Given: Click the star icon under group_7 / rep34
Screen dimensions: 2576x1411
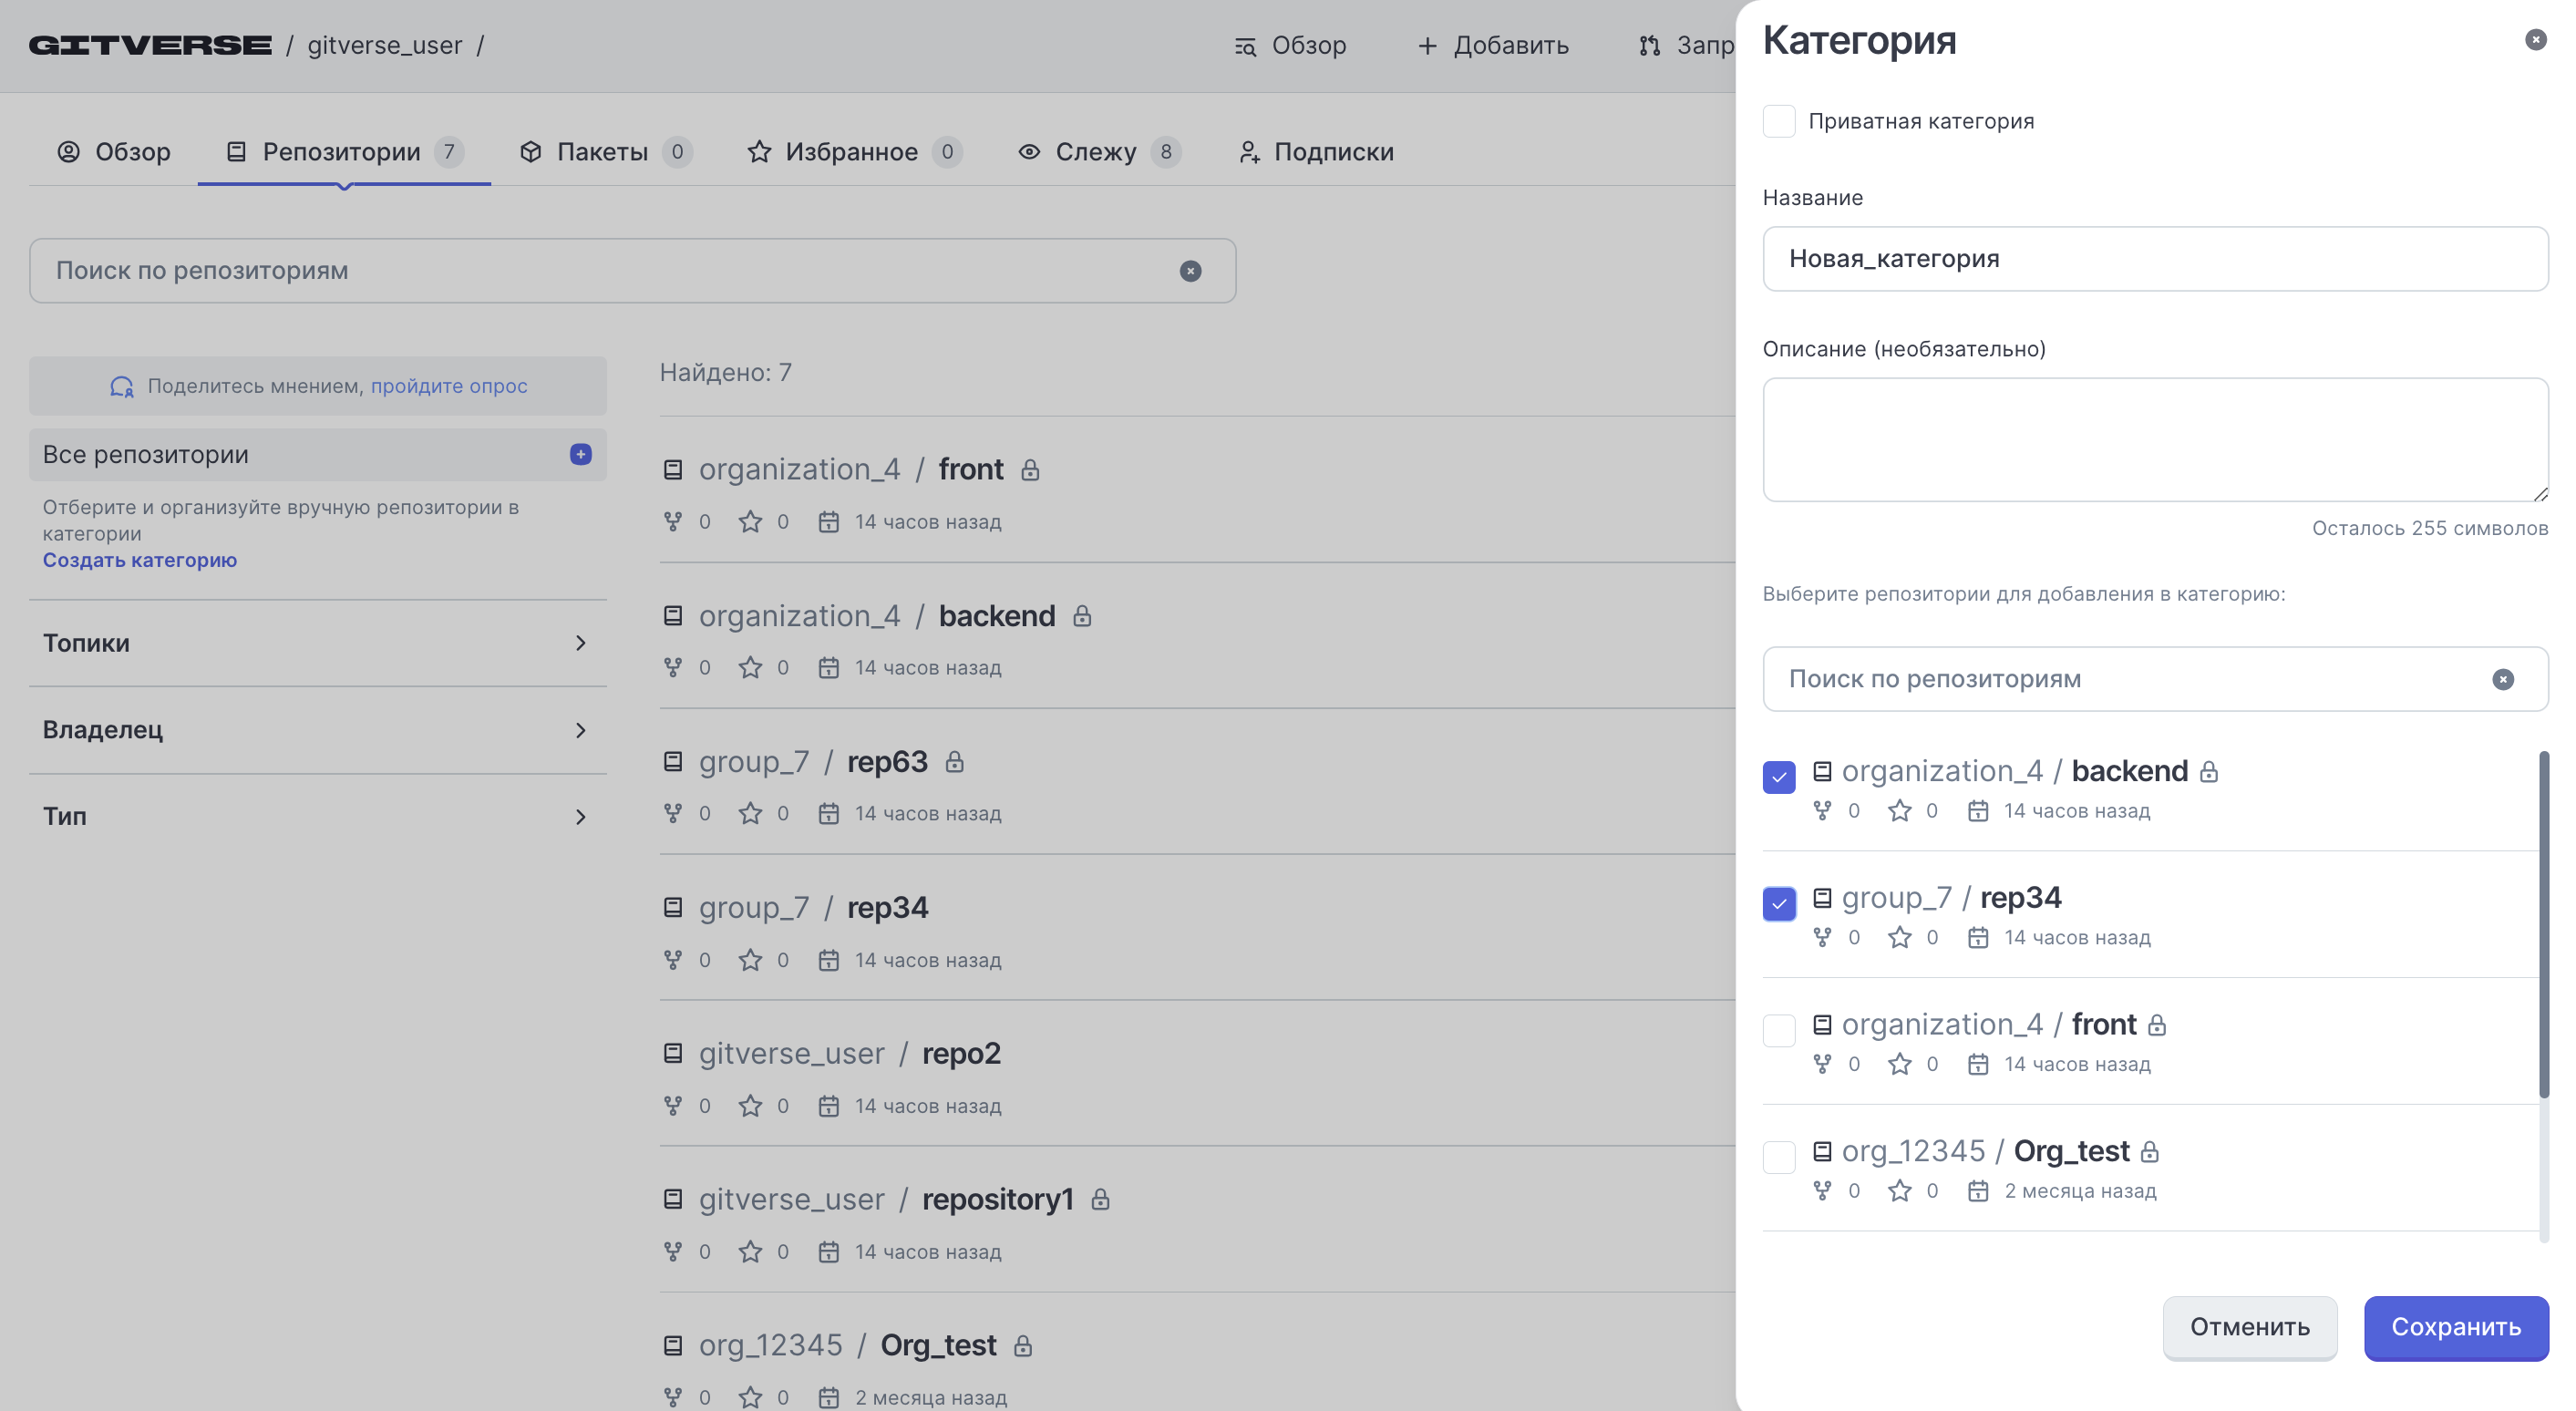Looking at the screenshot, I should [750, 960].
